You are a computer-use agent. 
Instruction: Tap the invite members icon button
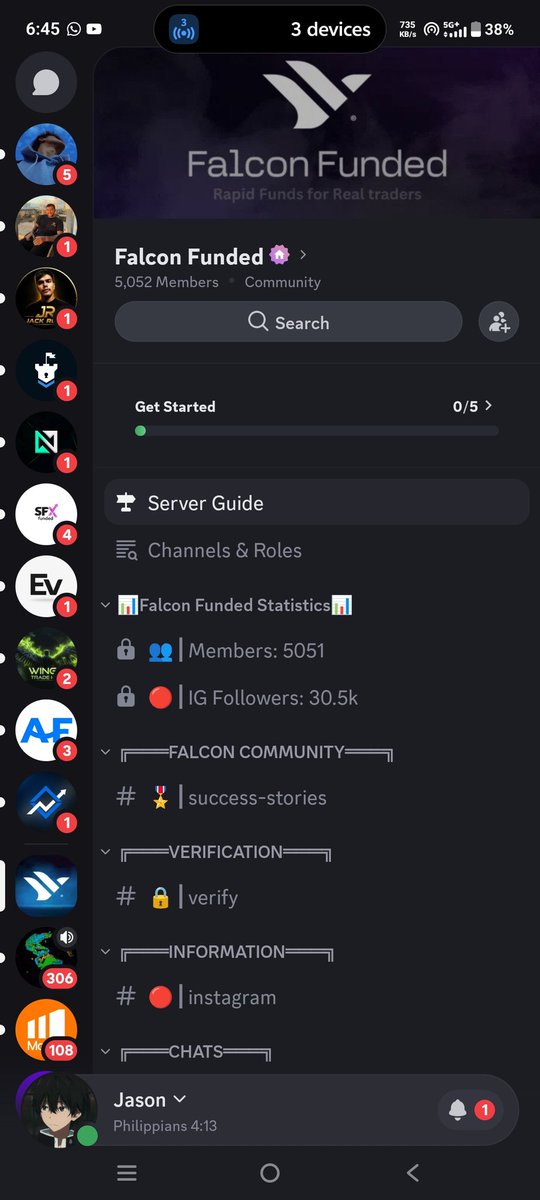[499, 322]
